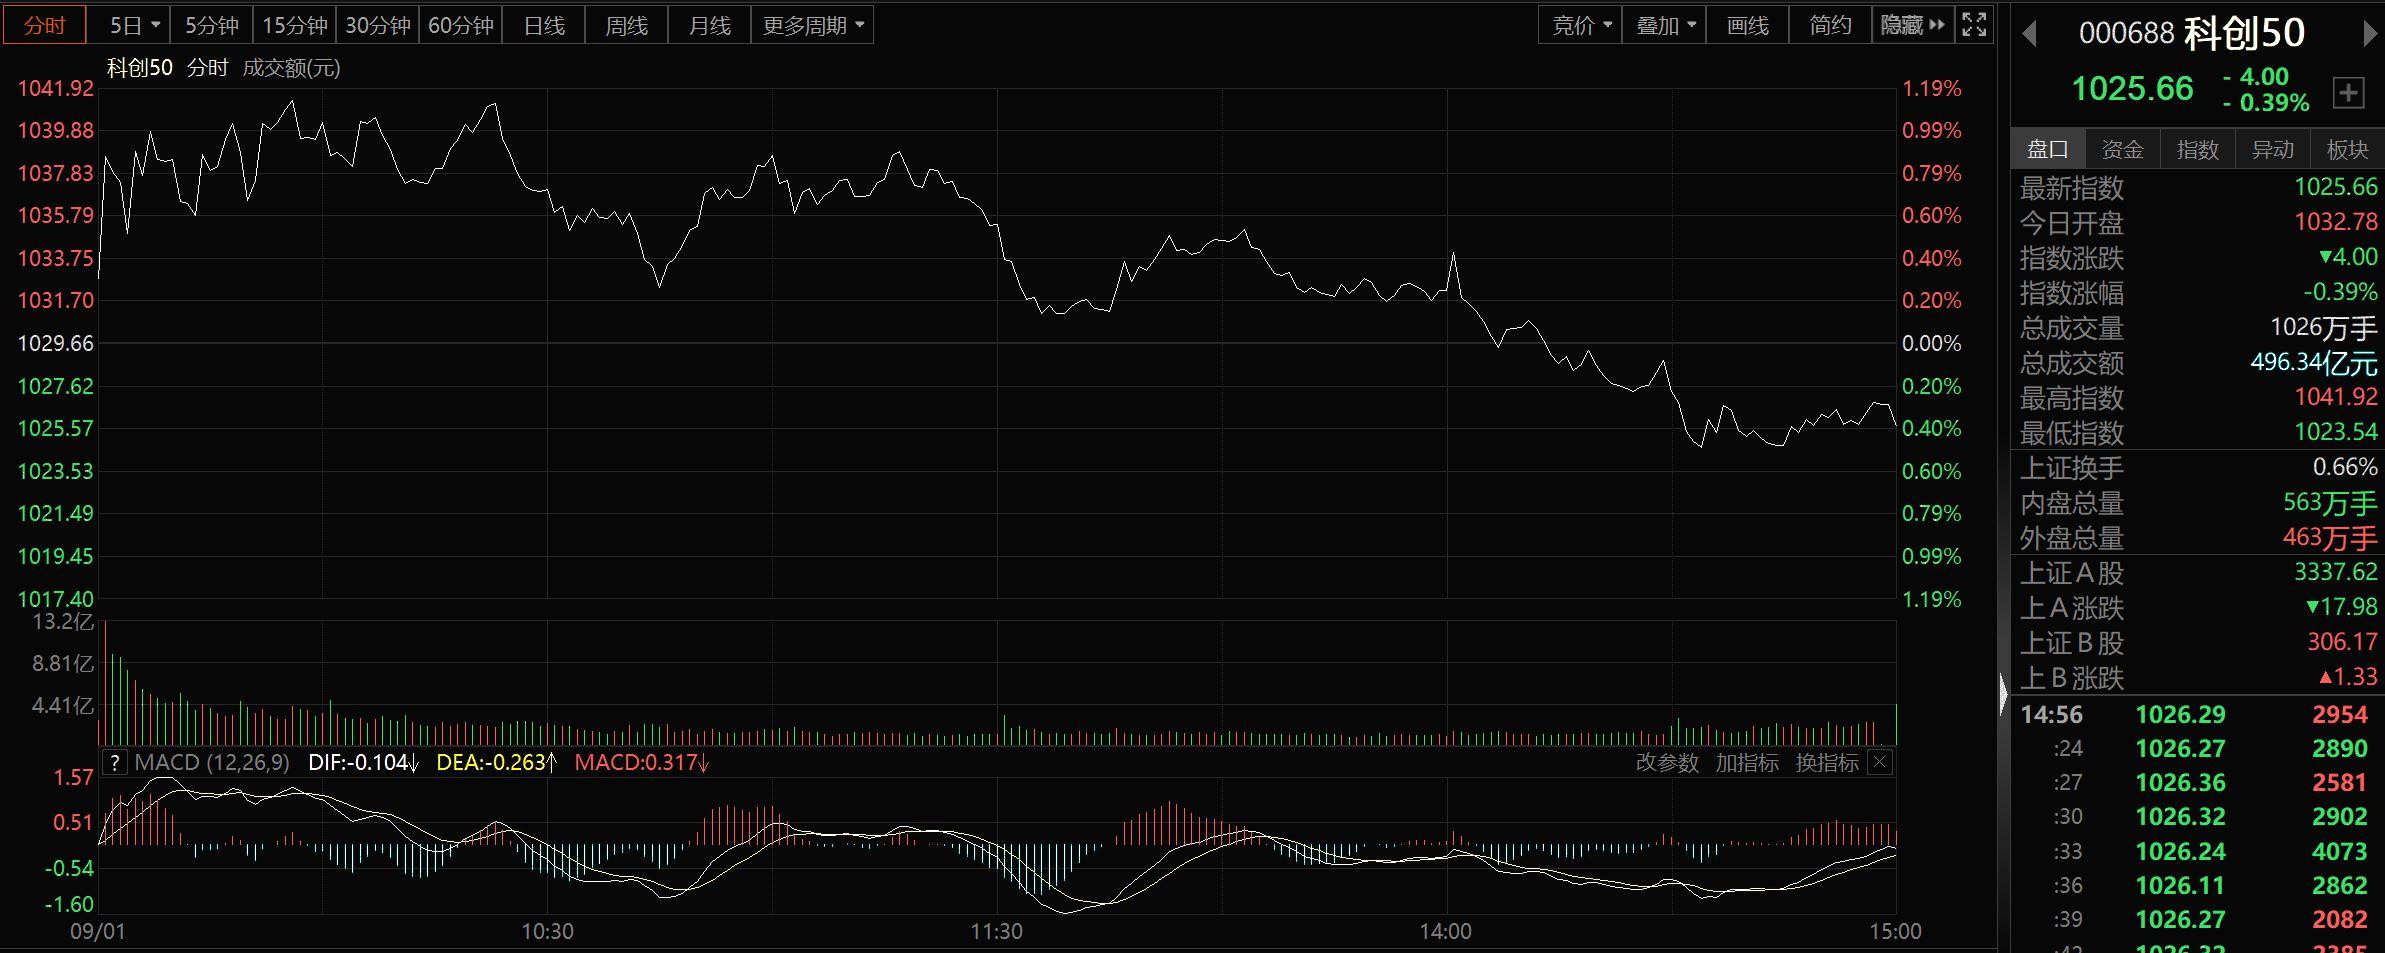
Task: Go to previous stock with left arrow
Action: point(2029,34)
